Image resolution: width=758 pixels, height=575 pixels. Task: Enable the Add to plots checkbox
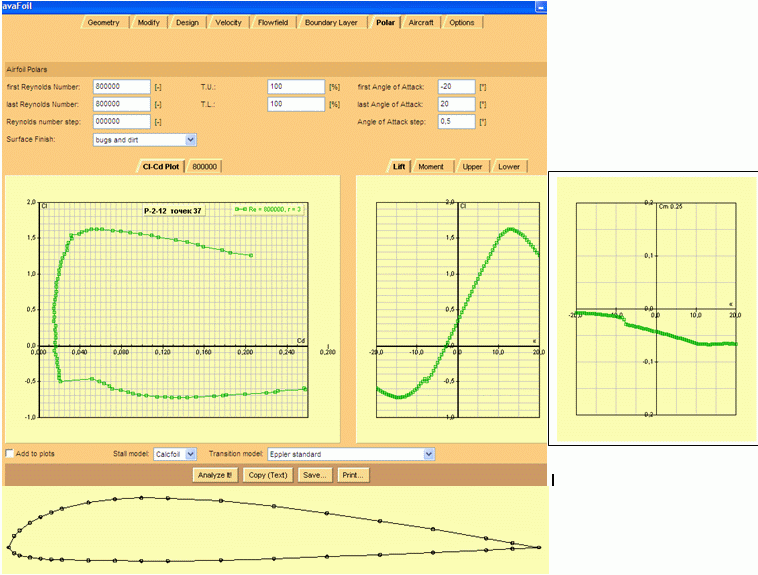(10, 453)
